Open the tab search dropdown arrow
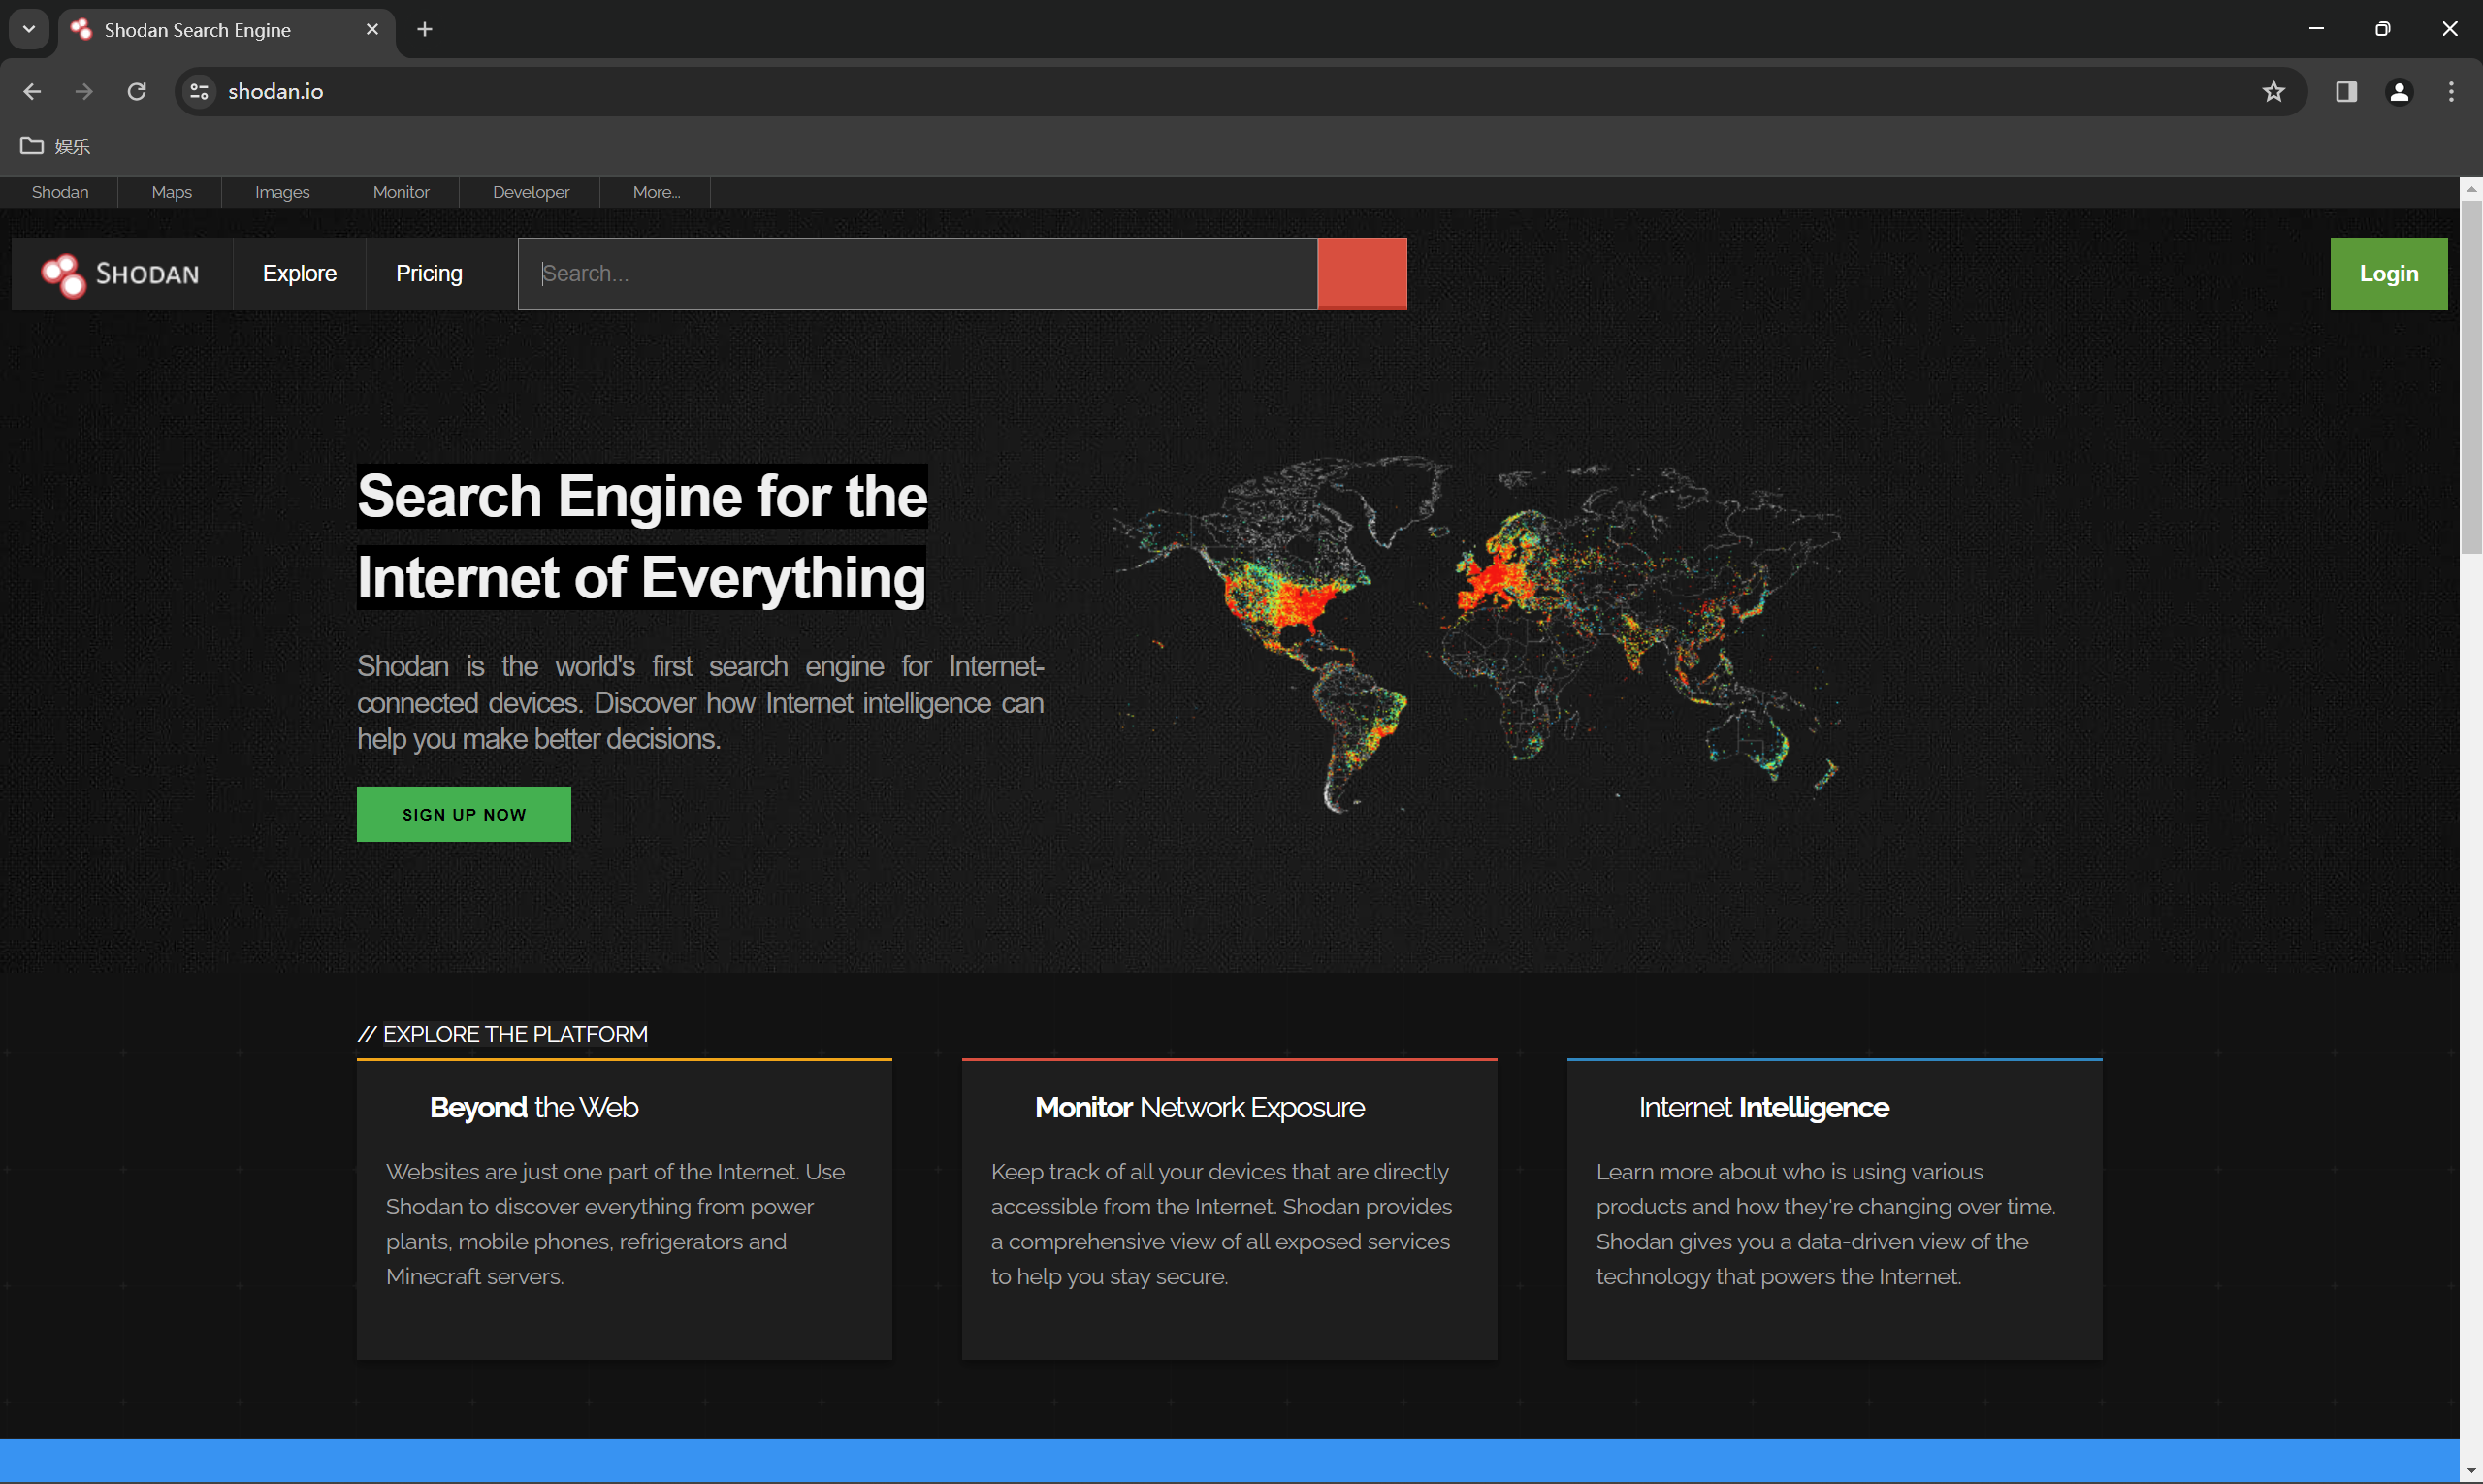Screen dimensions: 2483x1484 point(29,30)
